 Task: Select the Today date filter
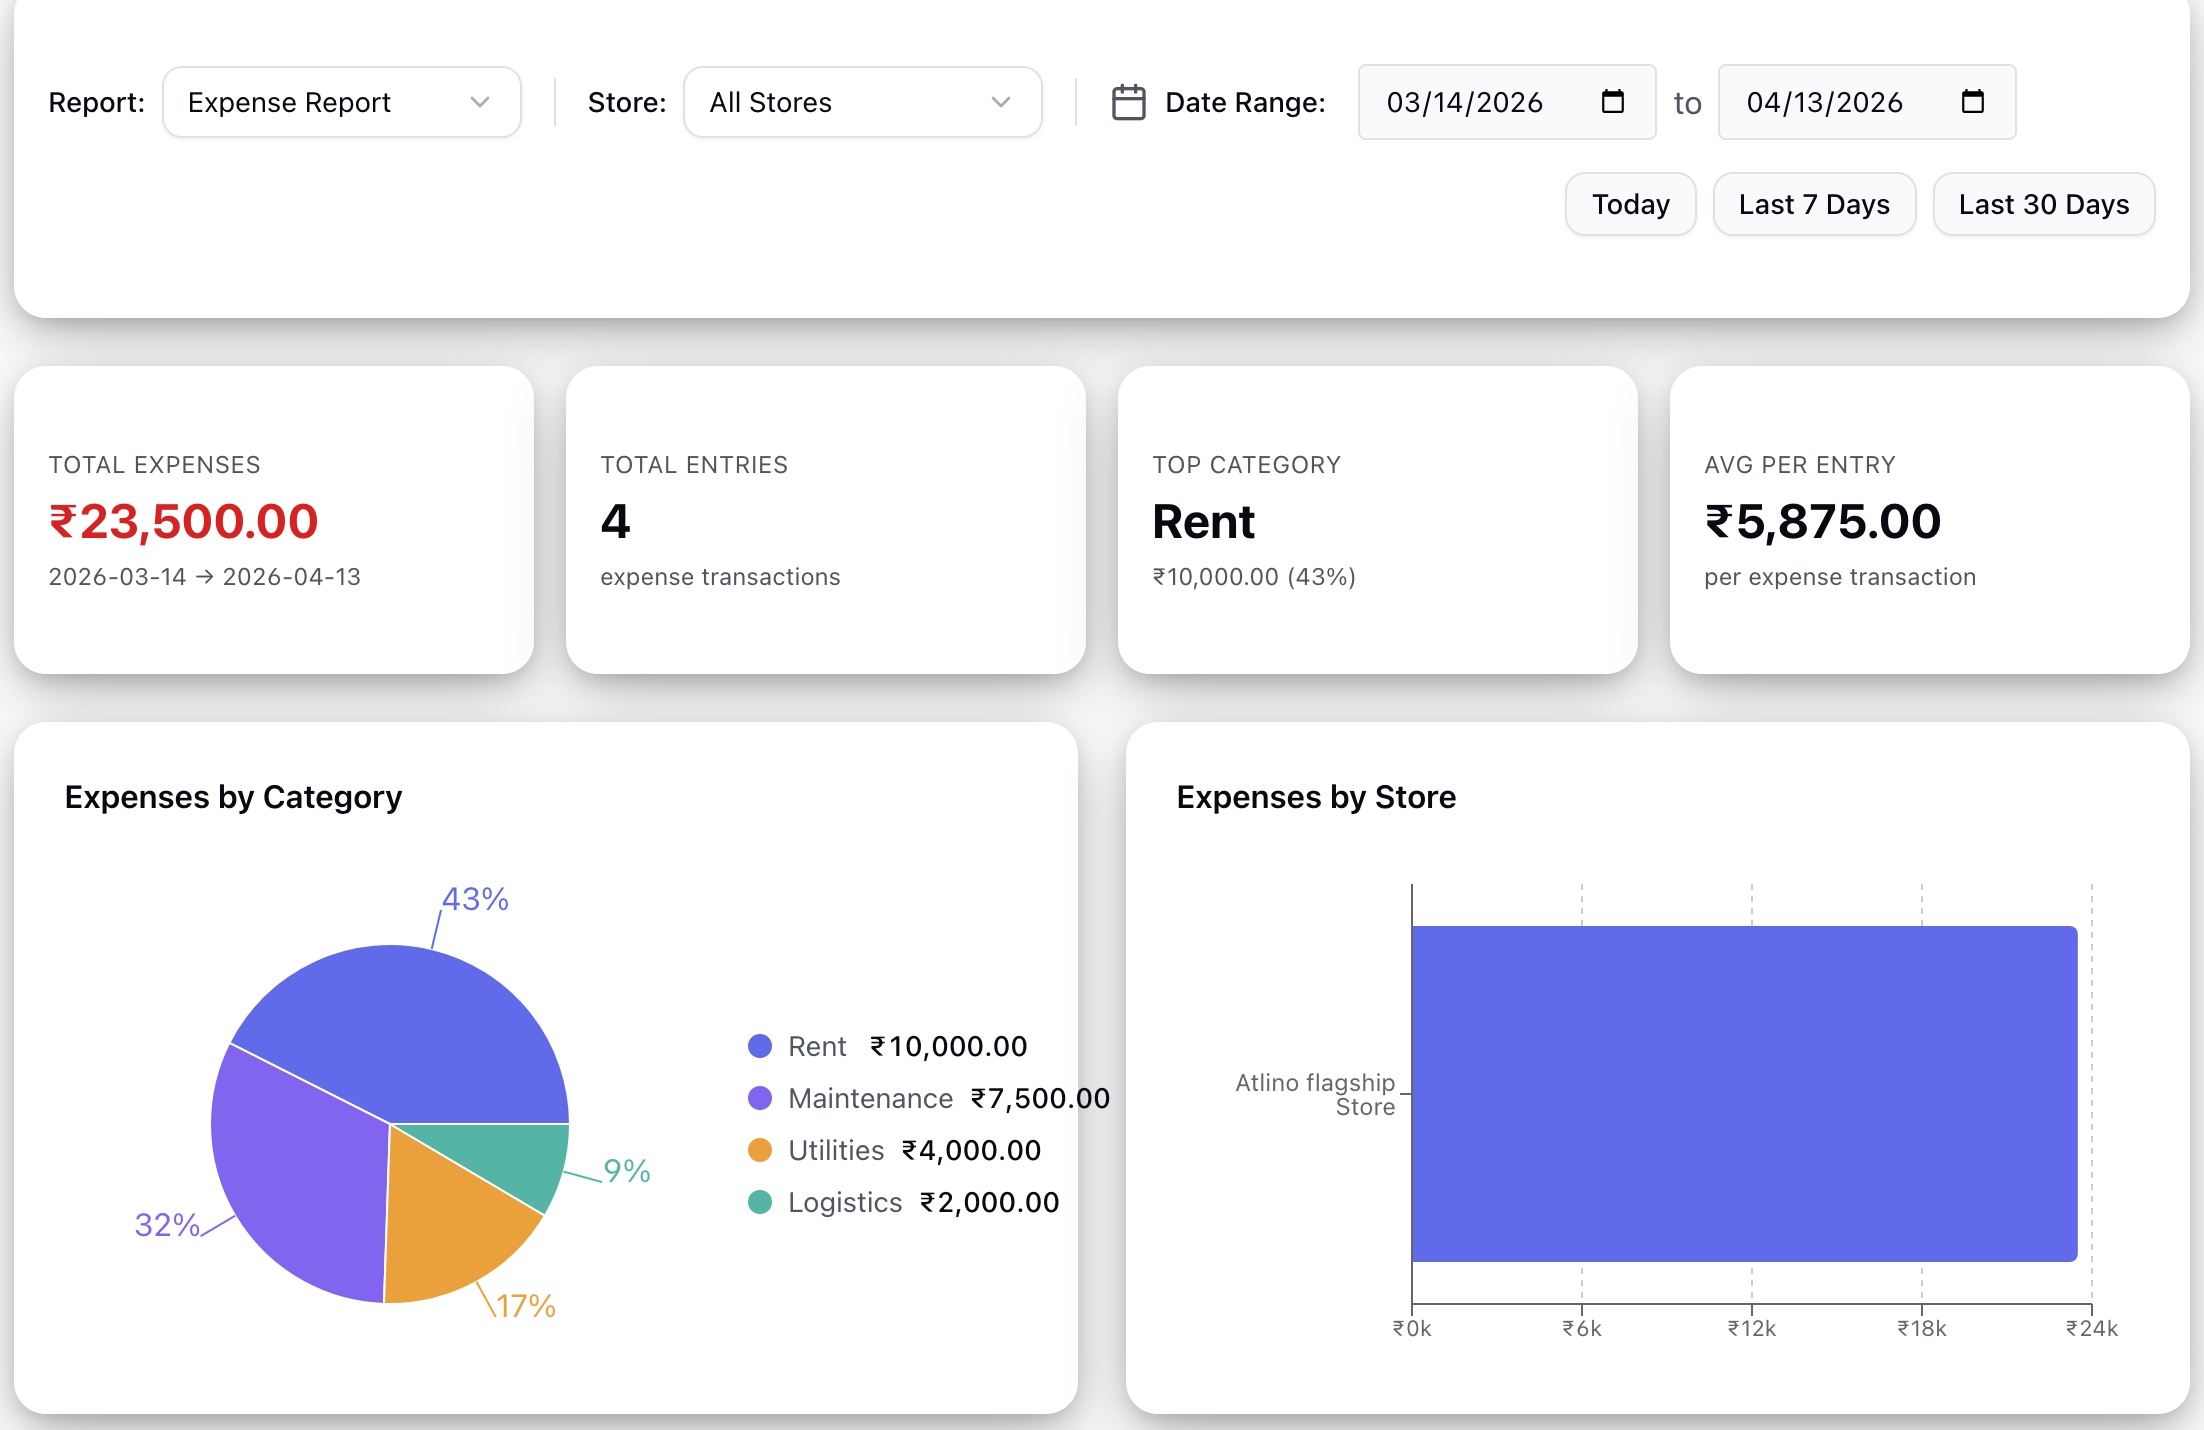[1629, 204]
